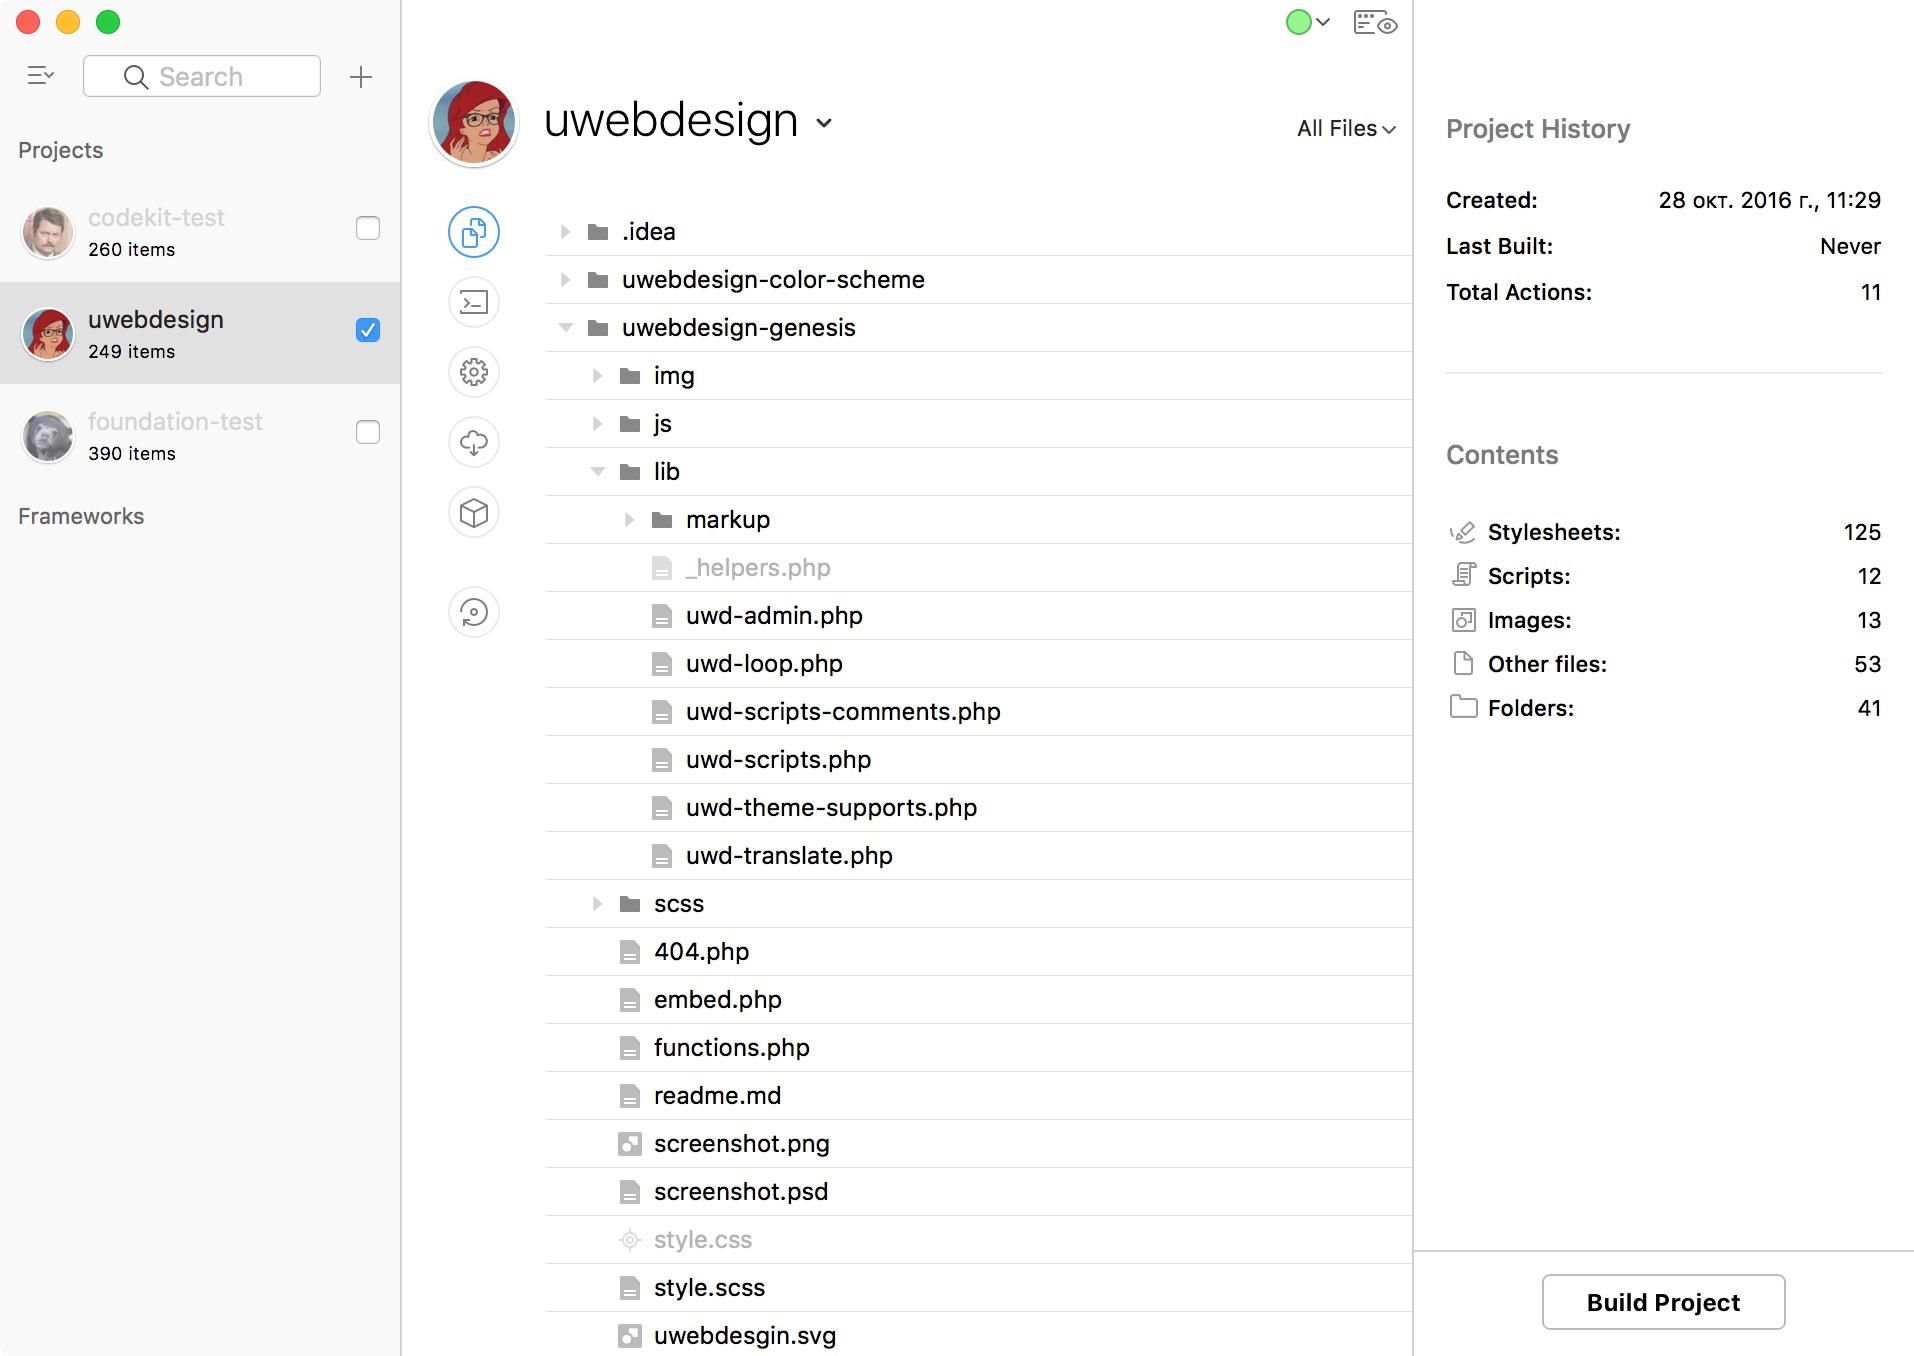Enable the foundation-test project checkbox
Viewport: 1914px width, 1356px height.
(368, 433)
